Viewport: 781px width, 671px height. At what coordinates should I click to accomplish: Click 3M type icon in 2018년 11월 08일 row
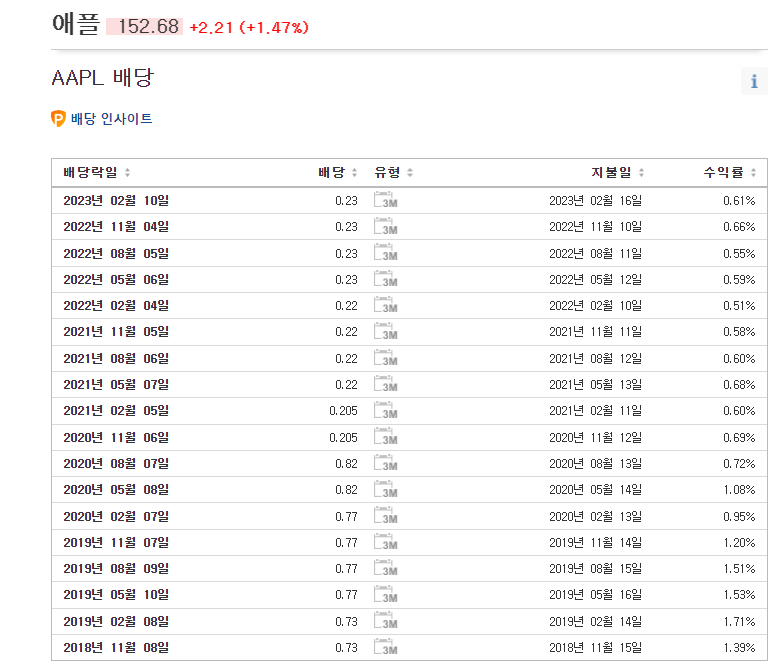click(386, 647)
